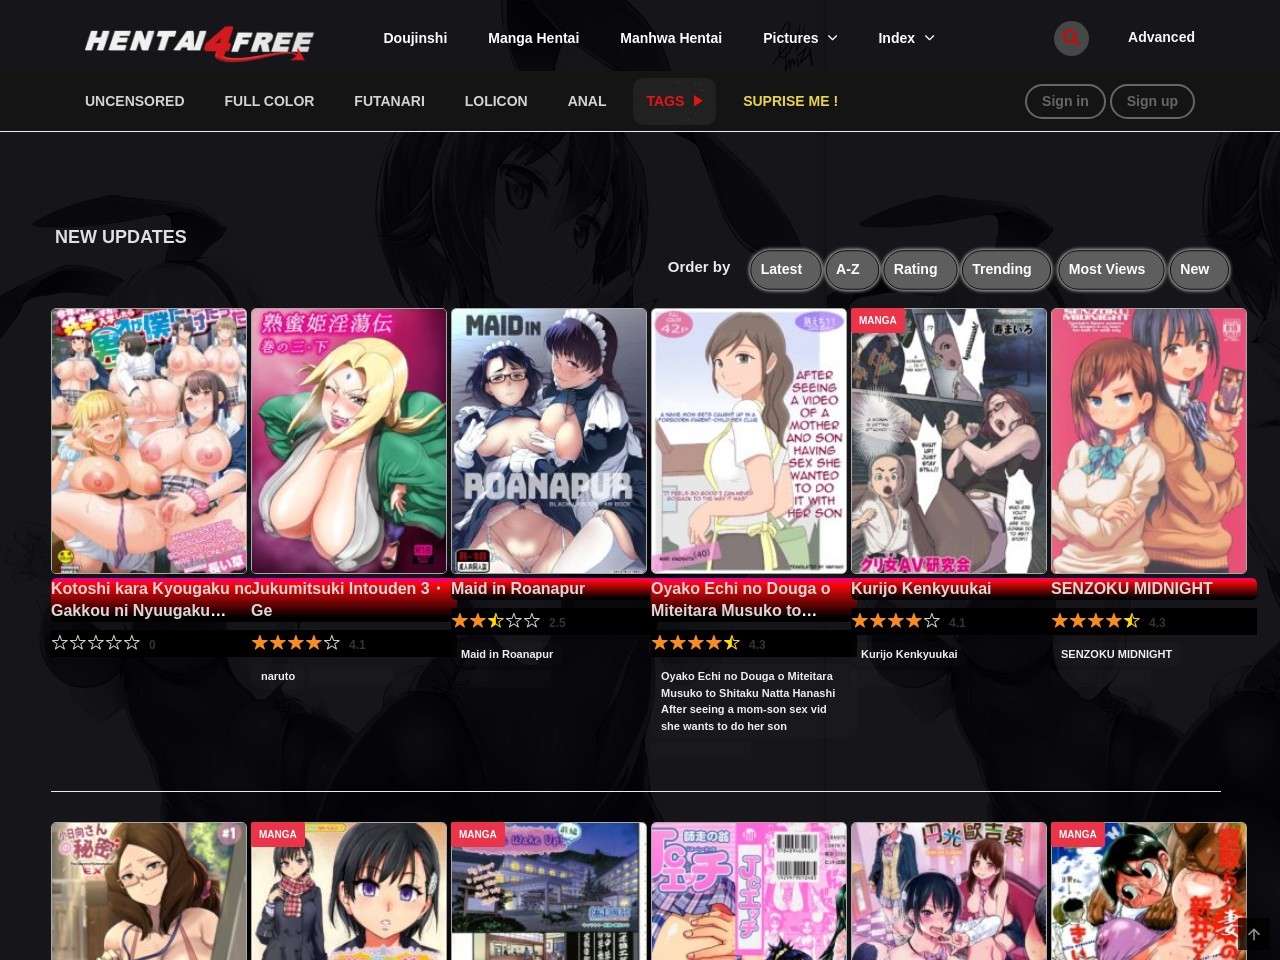Image resolution: width=1280 pixels, height=960 pixels.
Task: Click the MANGA badge on Kurijo Kenkyuukai
Action: pyautogui.click(x=877, y=321)
